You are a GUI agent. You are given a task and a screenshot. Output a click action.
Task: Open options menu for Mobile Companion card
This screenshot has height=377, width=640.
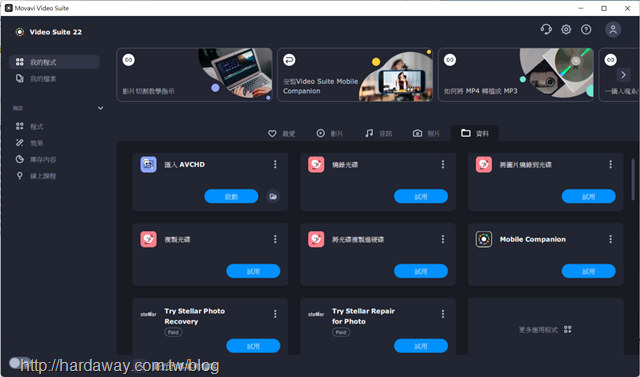pos(611,239)
